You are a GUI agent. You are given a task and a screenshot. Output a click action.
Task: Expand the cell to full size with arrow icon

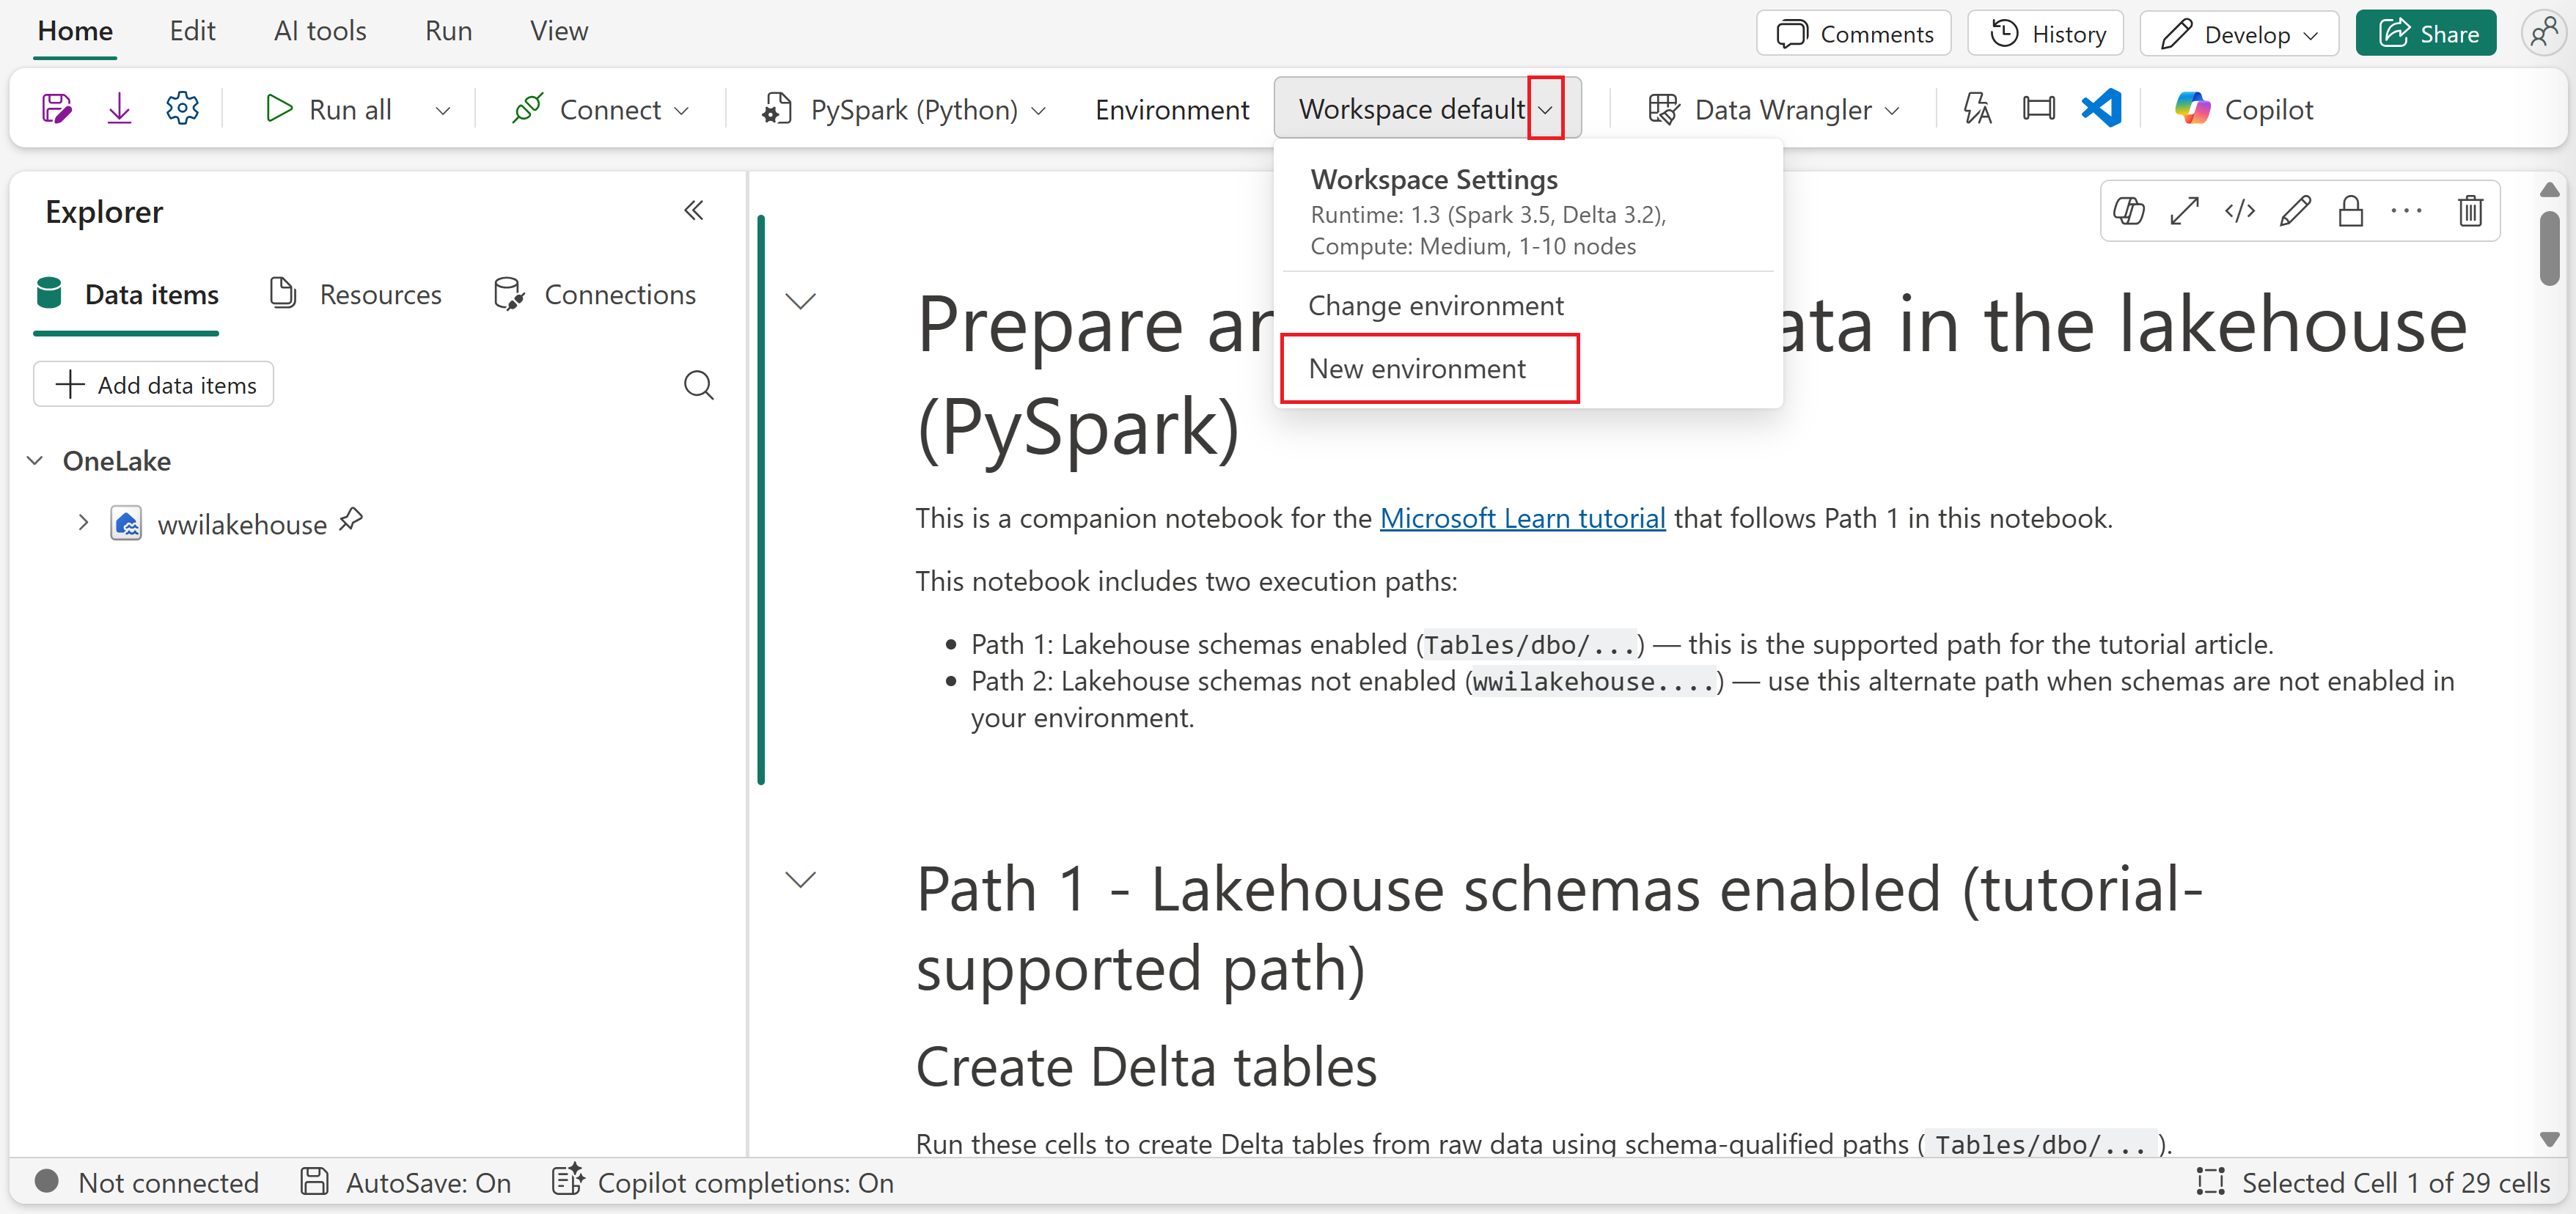(2184, 211)
